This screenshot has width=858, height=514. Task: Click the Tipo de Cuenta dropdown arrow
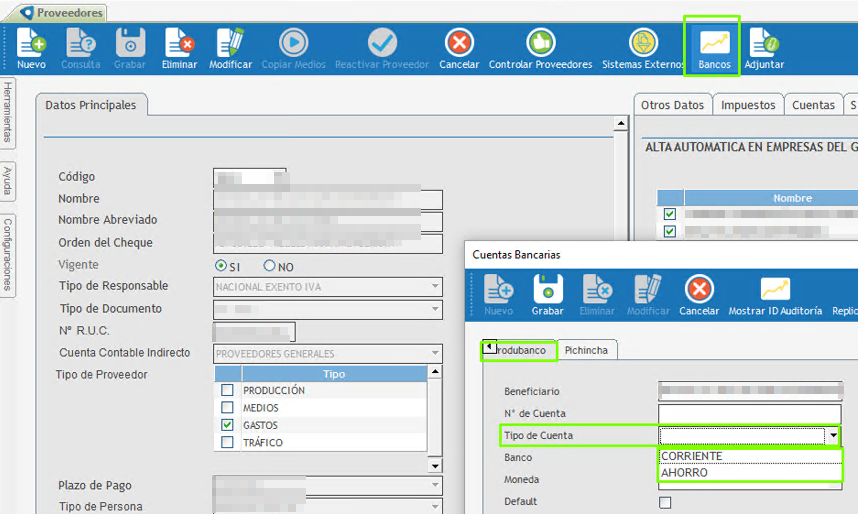[x=833, y=436]
